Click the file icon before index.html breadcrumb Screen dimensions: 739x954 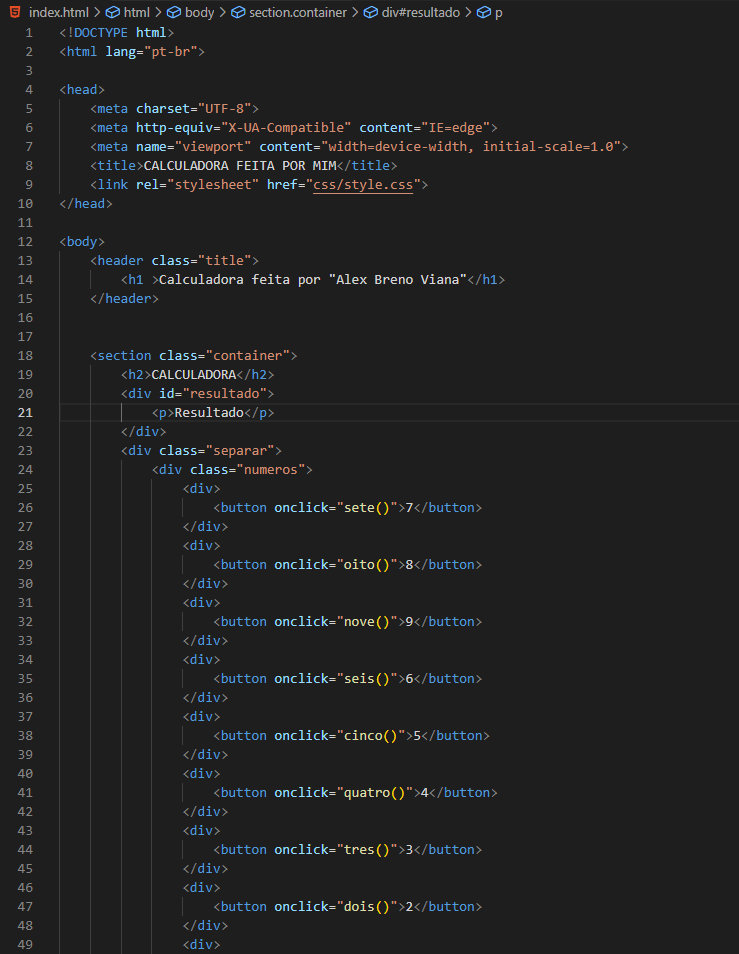14,12
